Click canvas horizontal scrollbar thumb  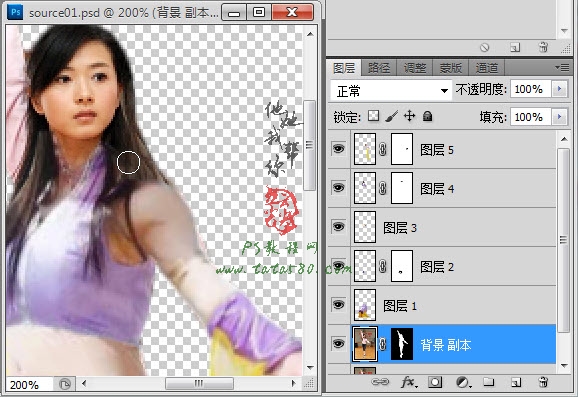pyautogui.click(x=199, y=383)
